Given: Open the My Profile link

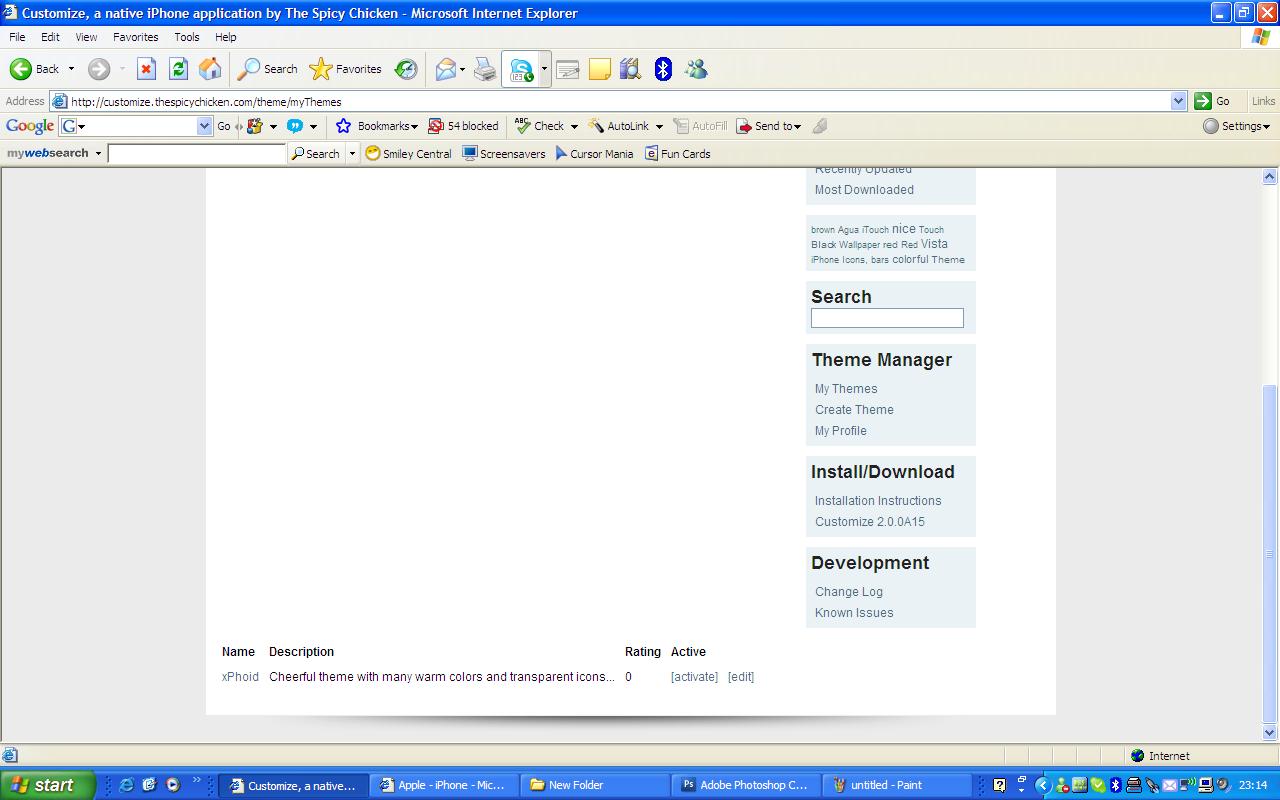Looking at the screenshot, I should pos(841,431).
